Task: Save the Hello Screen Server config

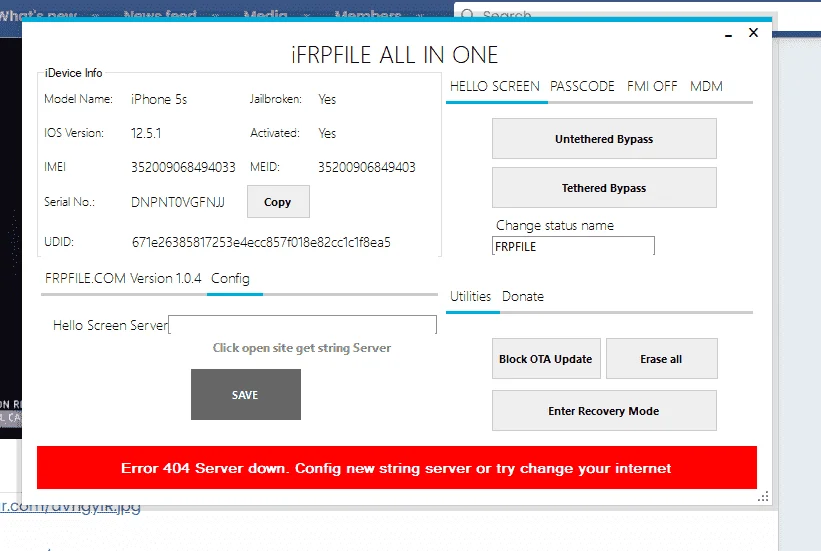Action: (246, 394)
